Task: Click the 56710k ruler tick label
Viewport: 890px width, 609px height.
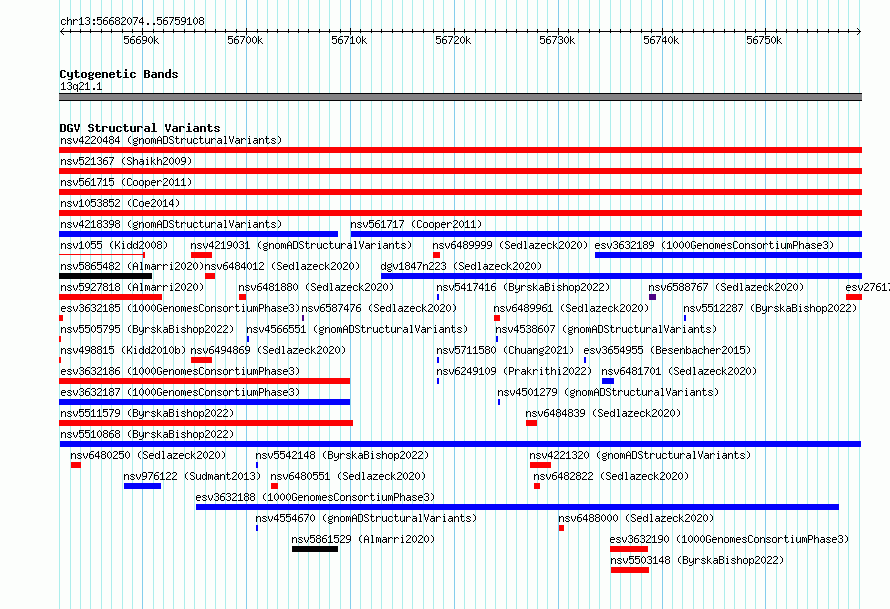Action: pyautogui.click(x=349, y=40)
